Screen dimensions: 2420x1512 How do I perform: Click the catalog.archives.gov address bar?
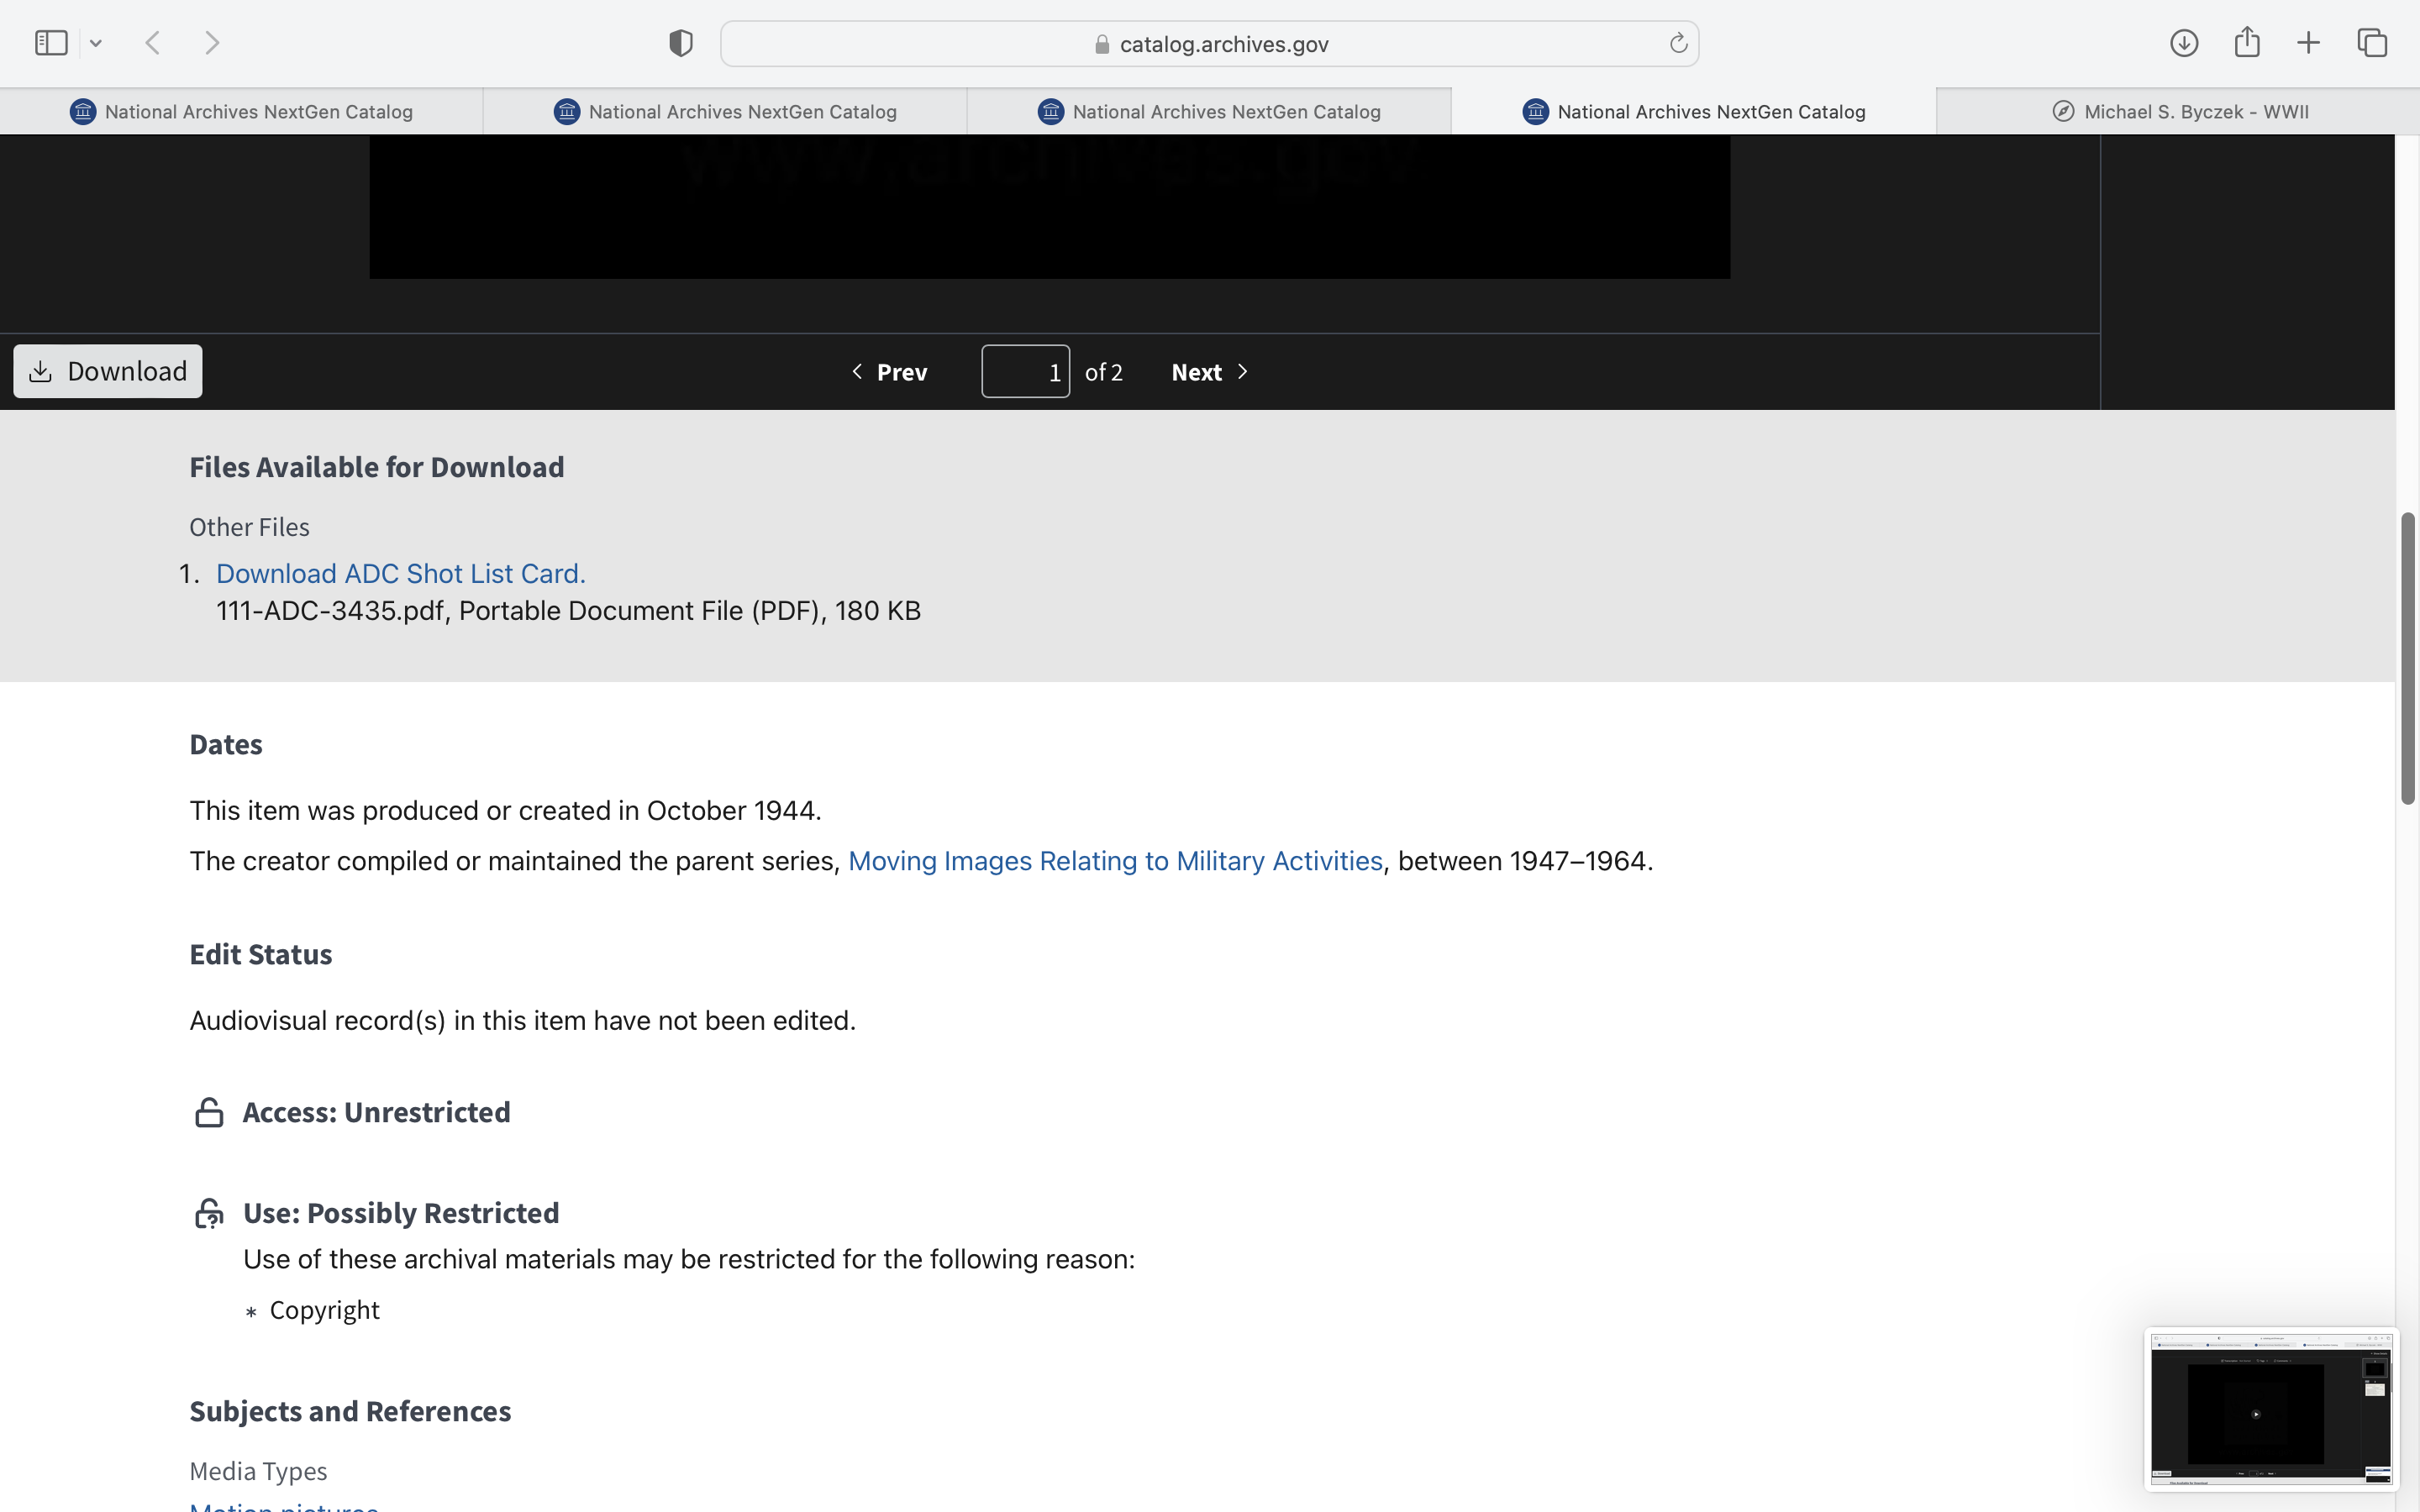(1210, 44)
